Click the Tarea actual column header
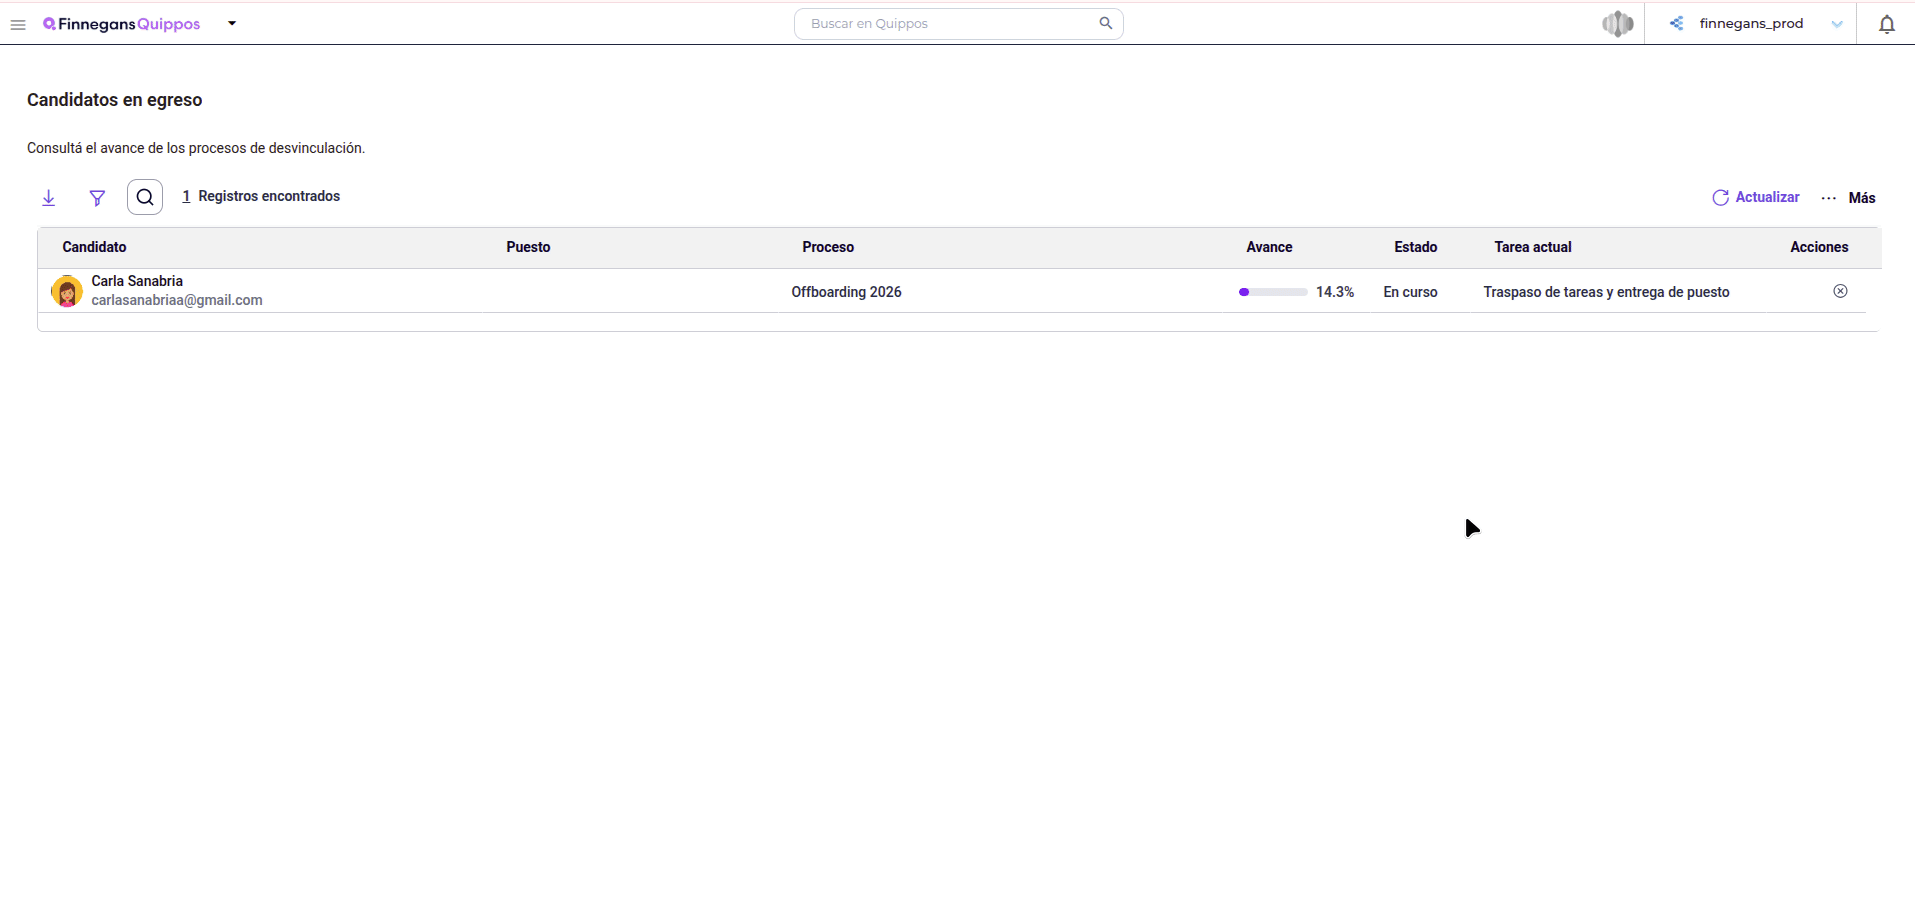Viewport: 1915px width, 921px height. pyautogui.click(x=1533, y=247)
